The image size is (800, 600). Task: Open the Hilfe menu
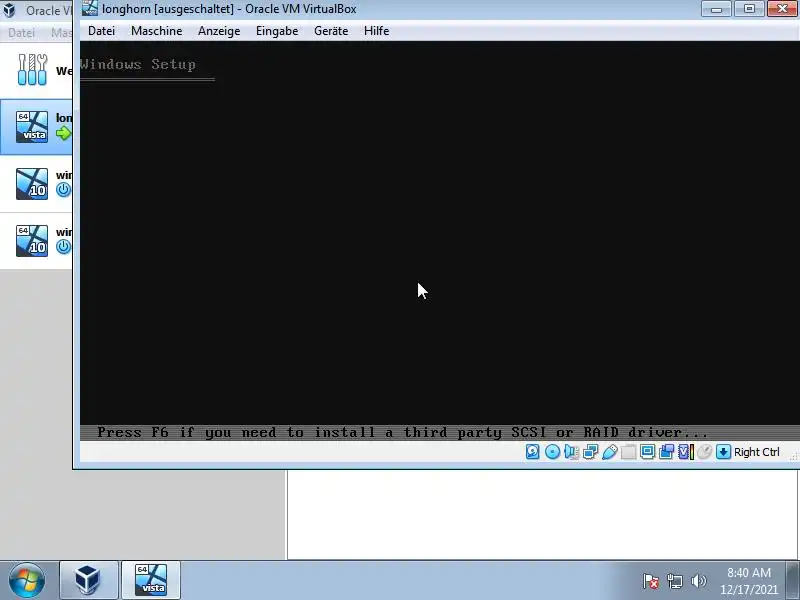click(377, 31)
